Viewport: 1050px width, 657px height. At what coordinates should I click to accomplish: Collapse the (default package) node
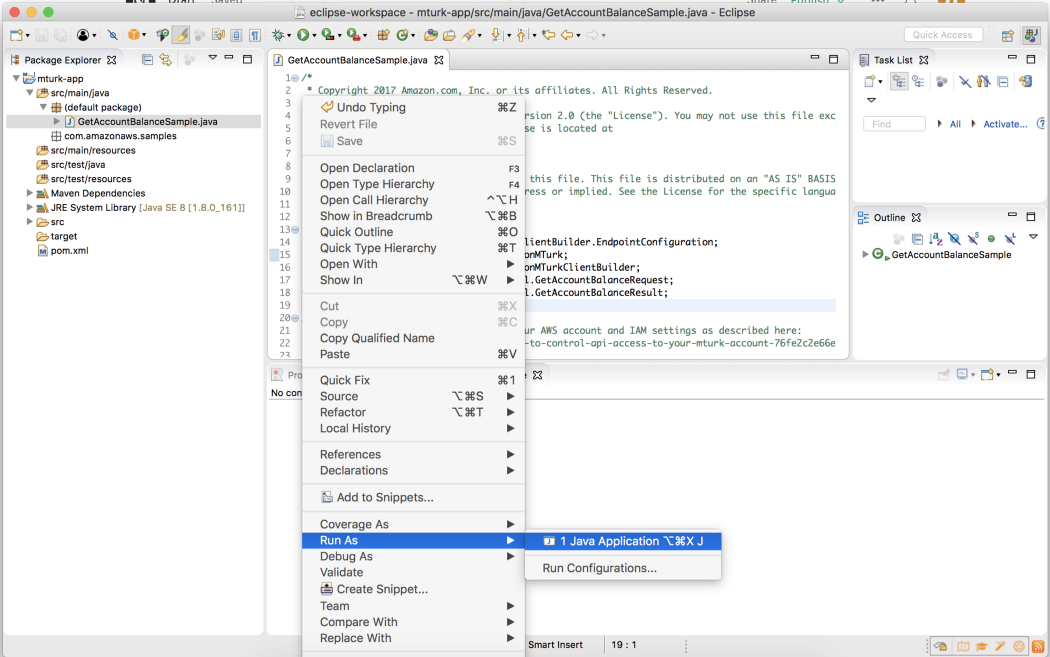pos(43,107)
